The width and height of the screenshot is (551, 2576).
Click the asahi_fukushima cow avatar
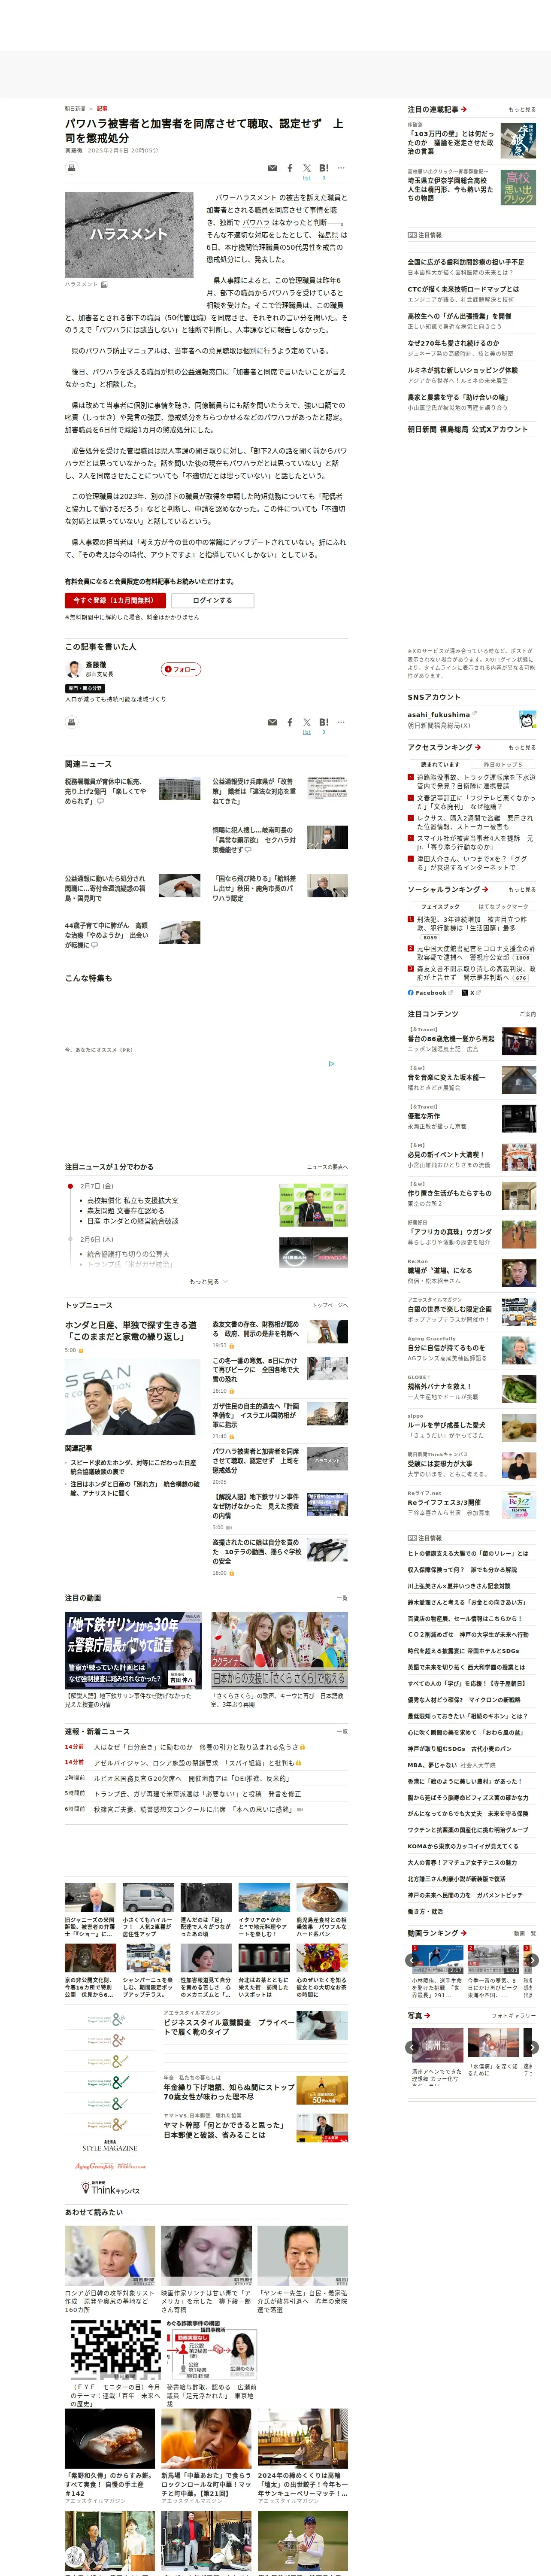point(527,719)
